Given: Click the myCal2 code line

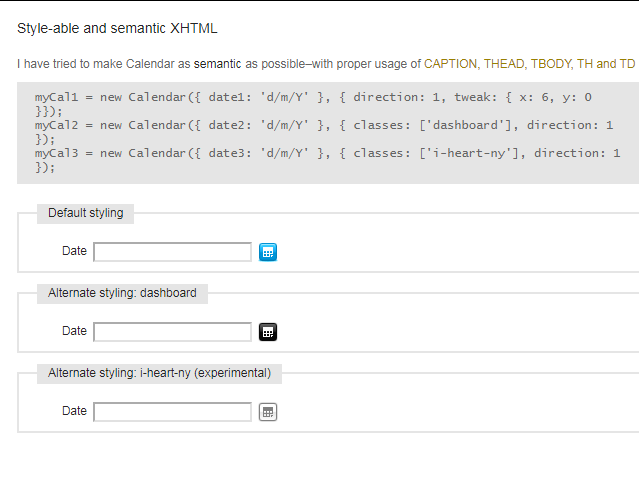Looking at the screenshot, I should click(x=324, y=132).
